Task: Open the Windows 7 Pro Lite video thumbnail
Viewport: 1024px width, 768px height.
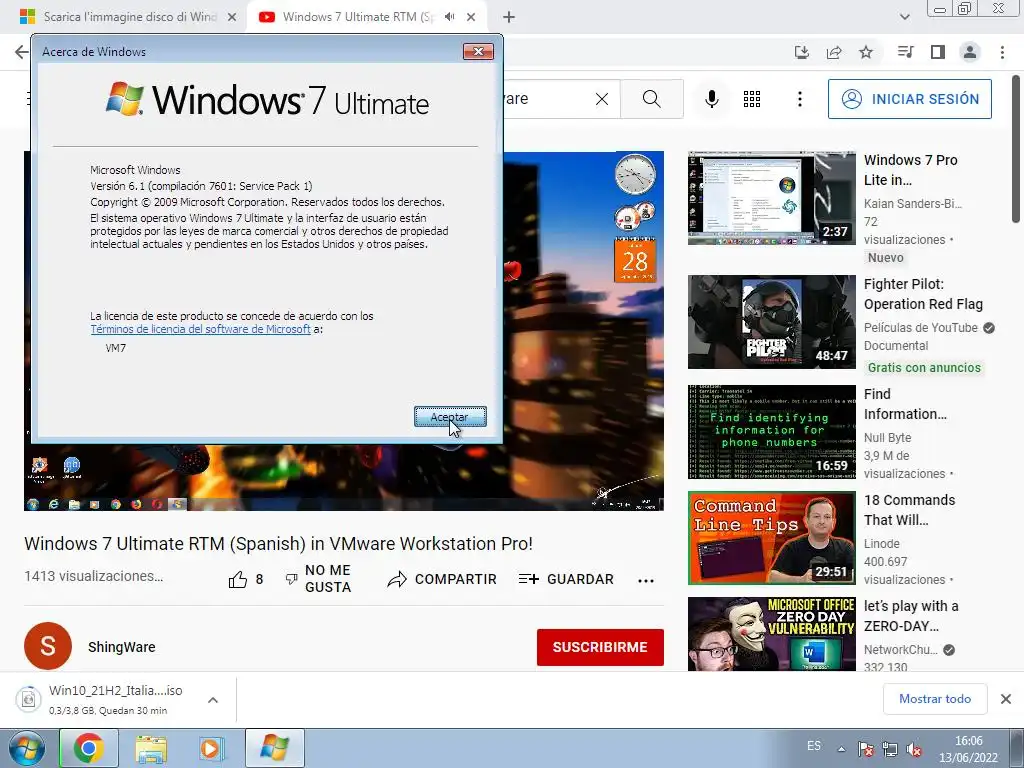Action: [771, 198]
